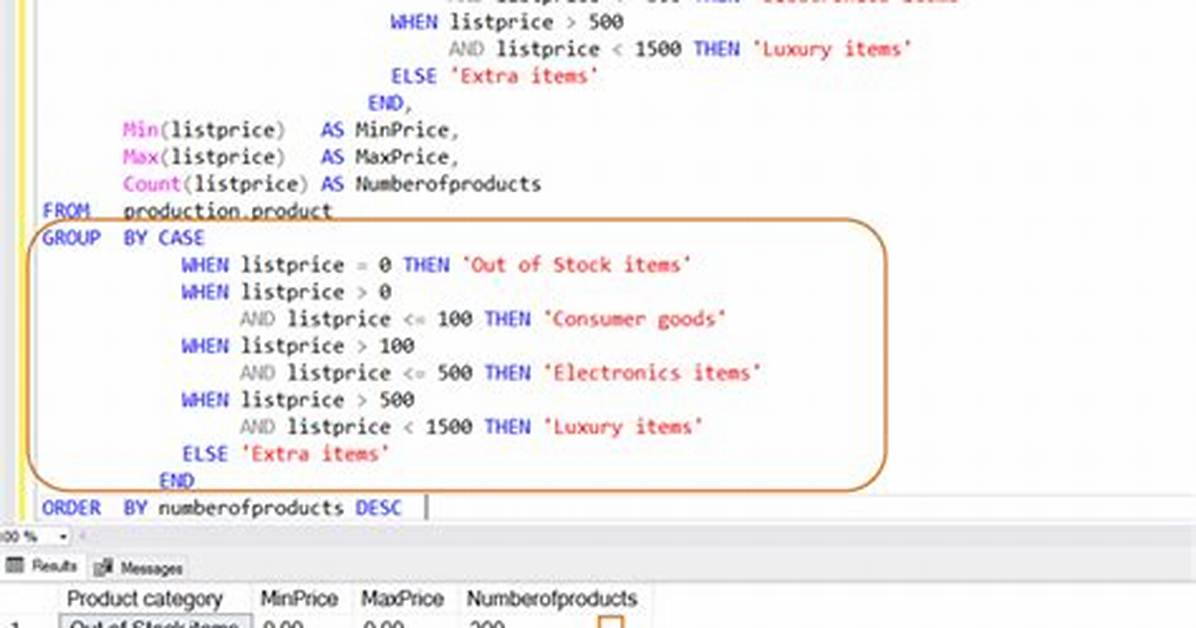
Task: Click the production.product table name
Action: point(227,211)
